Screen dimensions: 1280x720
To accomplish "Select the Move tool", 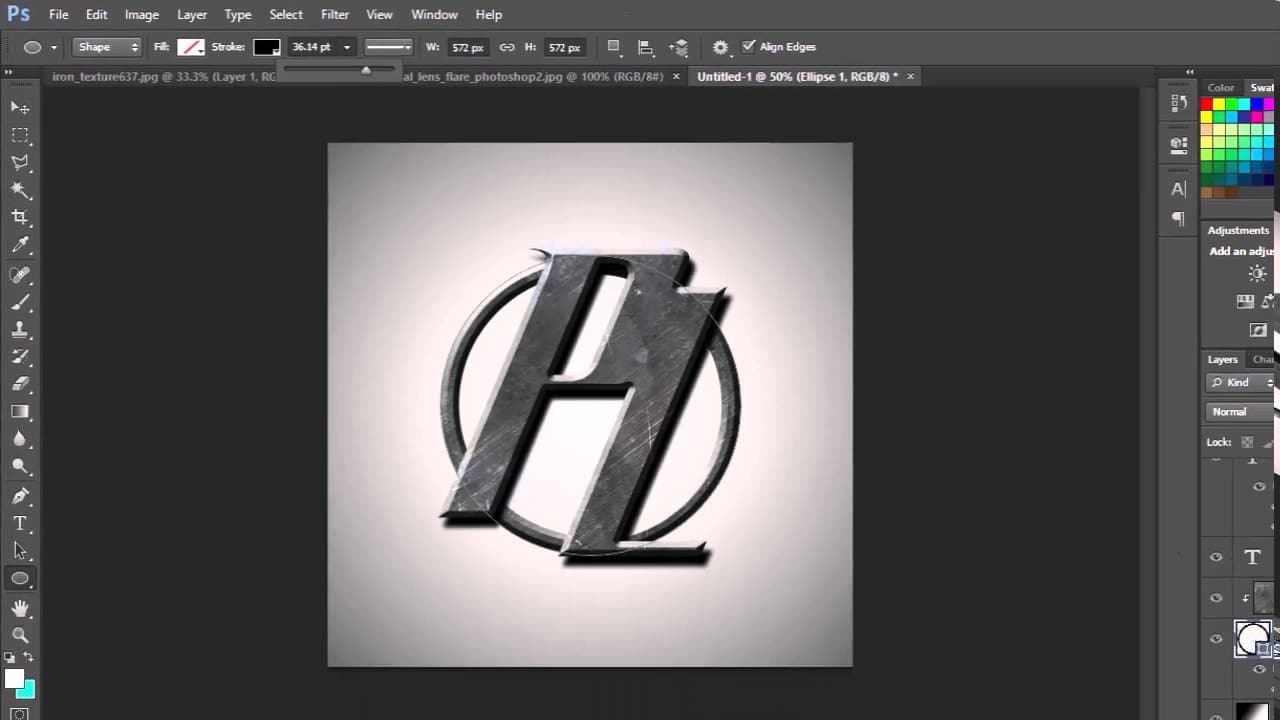I will point(20,107).
